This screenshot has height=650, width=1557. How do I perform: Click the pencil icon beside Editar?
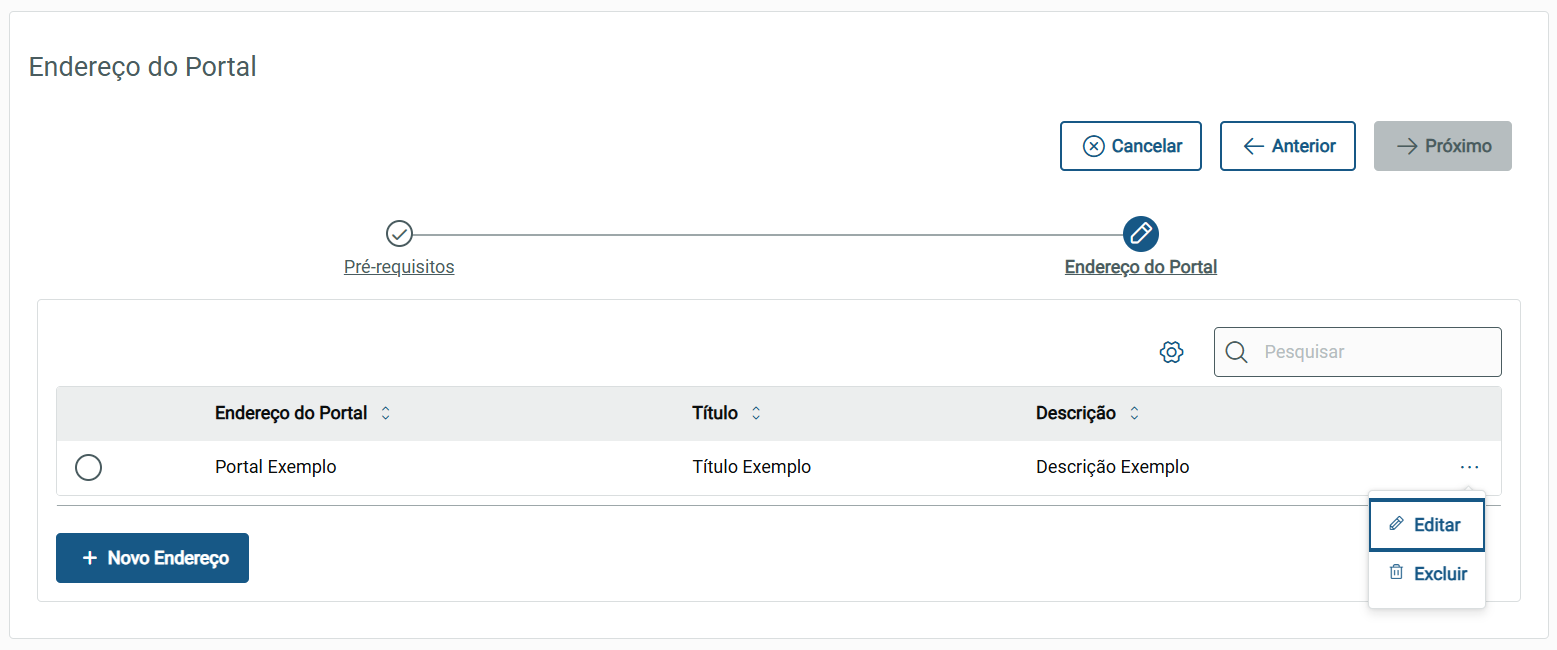(1396, 524)
